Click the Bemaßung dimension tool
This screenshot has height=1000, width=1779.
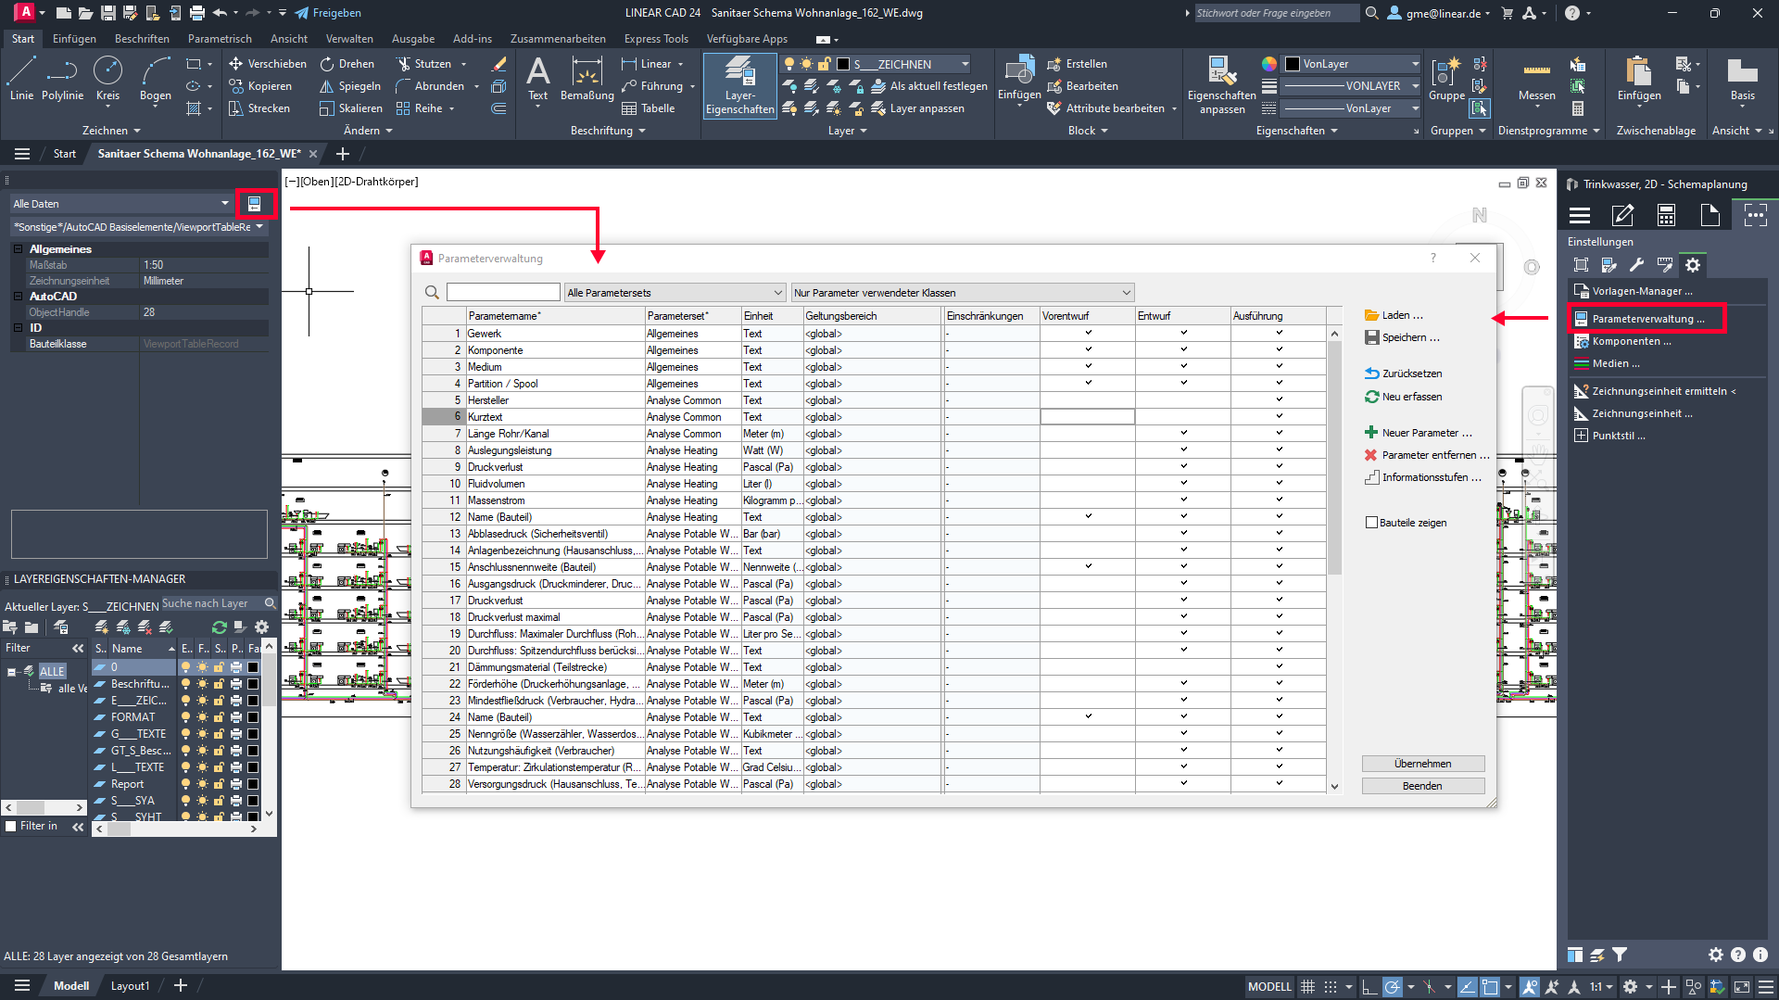click(587, 79)
